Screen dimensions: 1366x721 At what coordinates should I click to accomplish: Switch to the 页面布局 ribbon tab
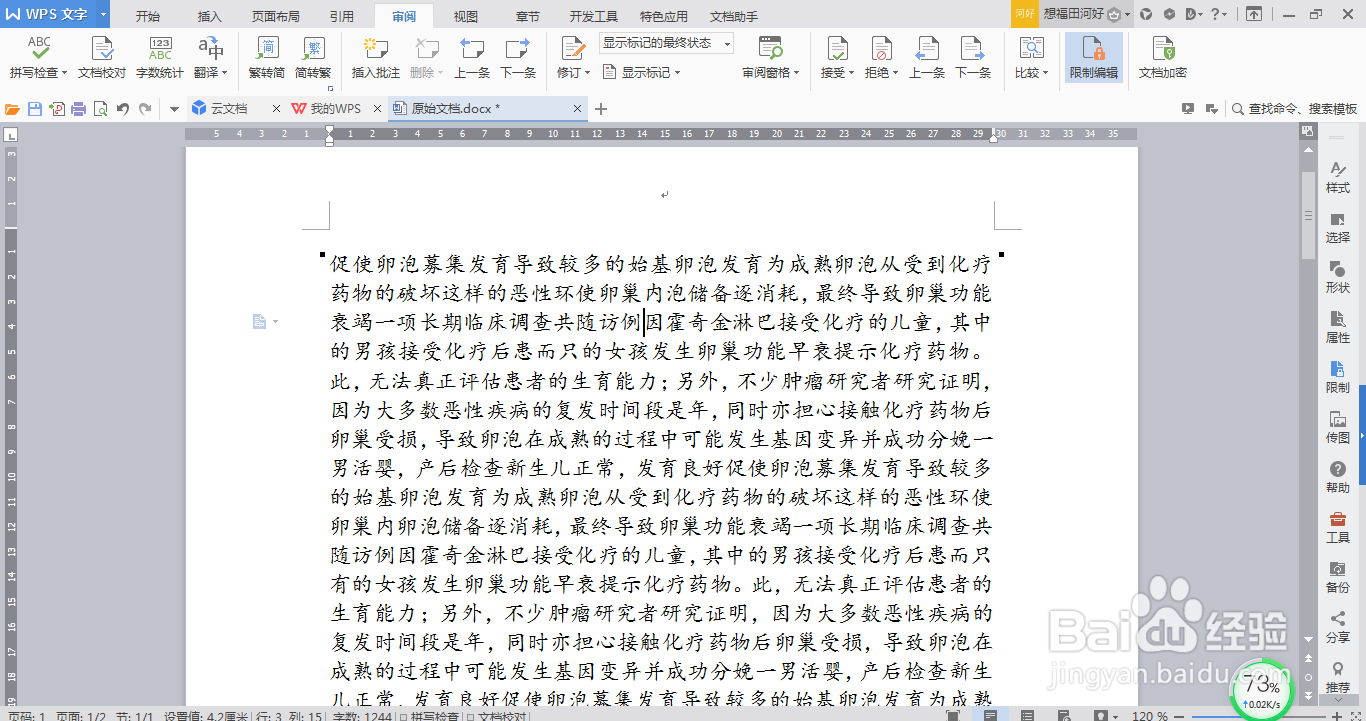click(x=276, y=16)
